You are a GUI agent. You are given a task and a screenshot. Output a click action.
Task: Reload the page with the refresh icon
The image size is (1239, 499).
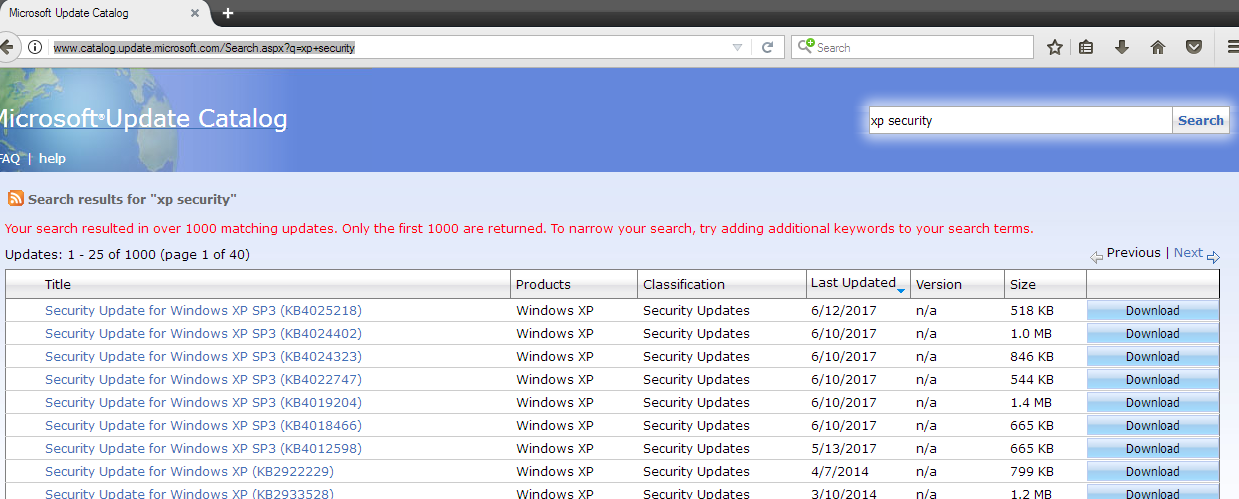click(767, 47)
